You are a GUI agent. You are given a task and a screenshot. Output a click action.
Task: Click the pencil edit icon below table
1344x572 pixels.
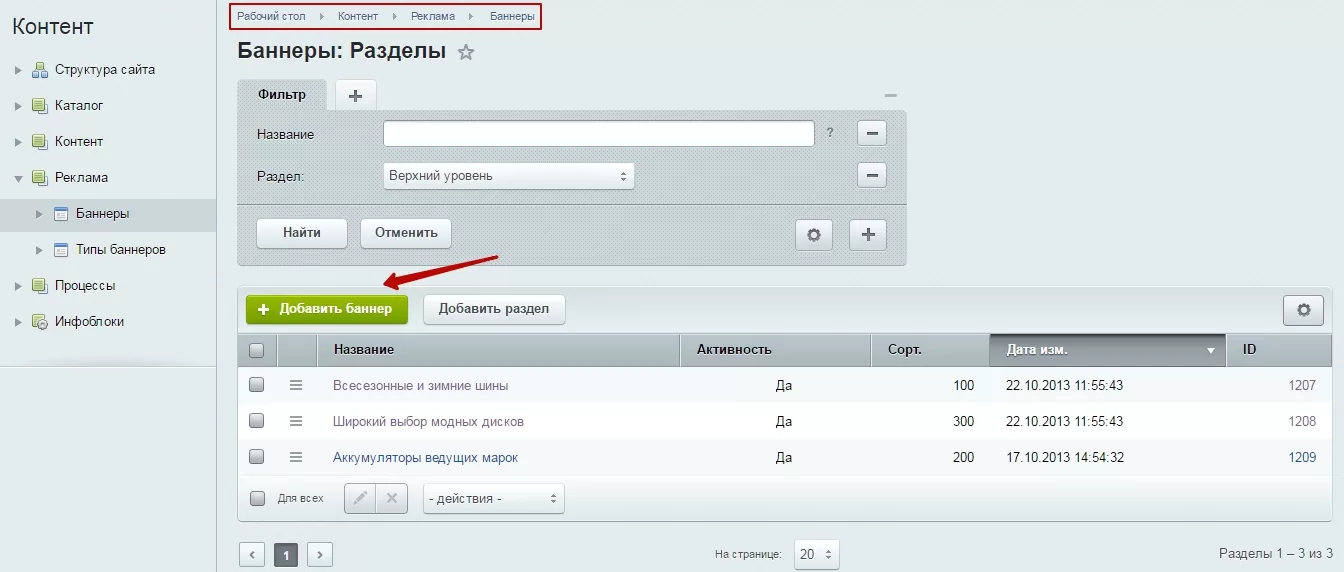[x=360, y=498]
